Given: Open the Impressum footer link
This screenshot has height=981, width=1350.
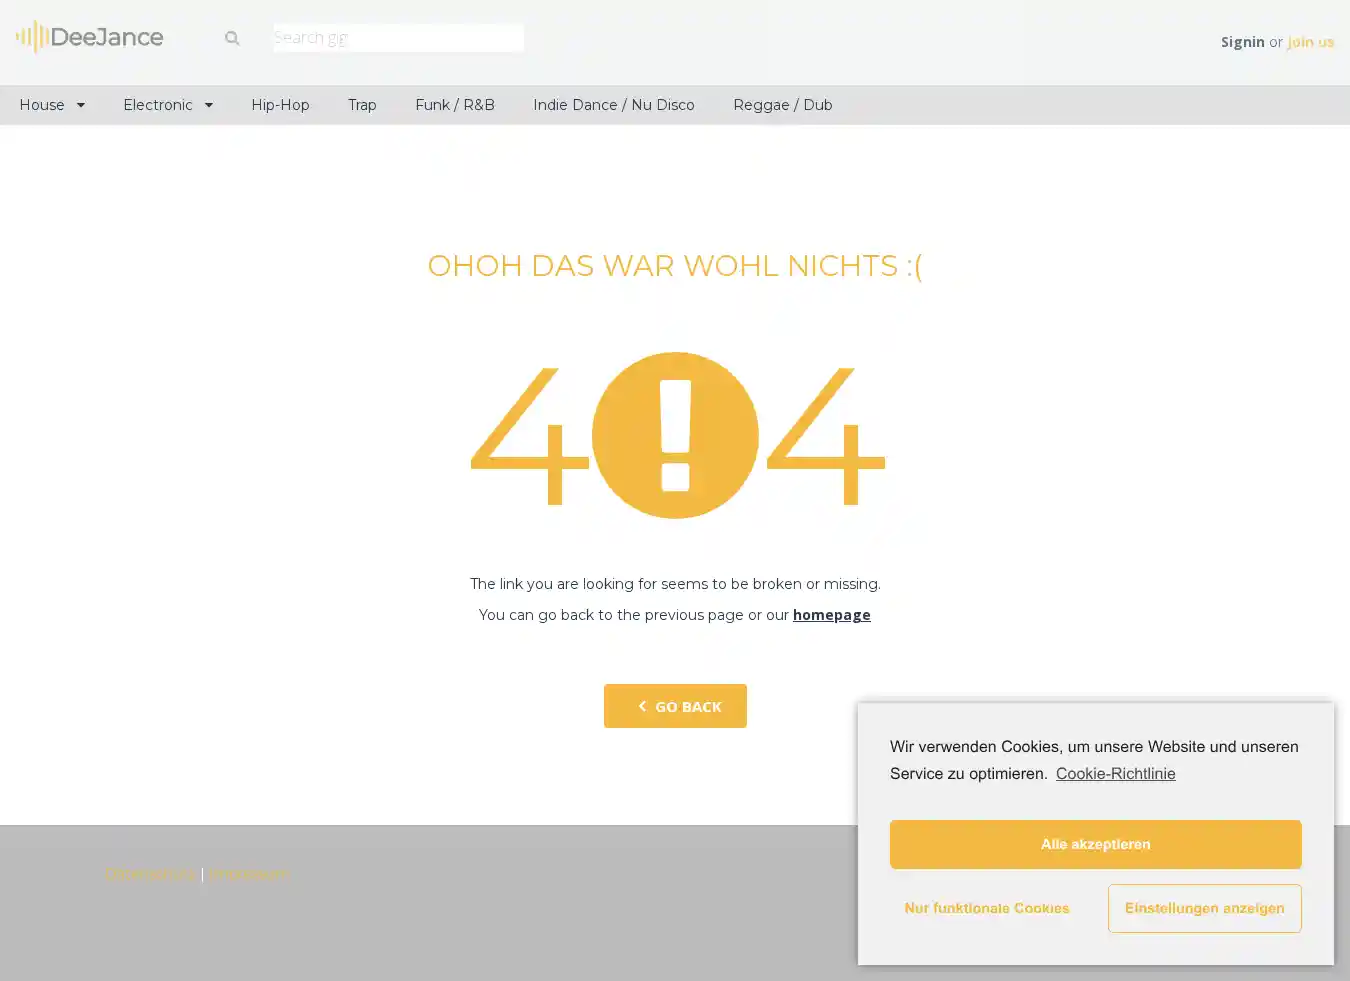Looking at the screenshot, I should [248, 874].
